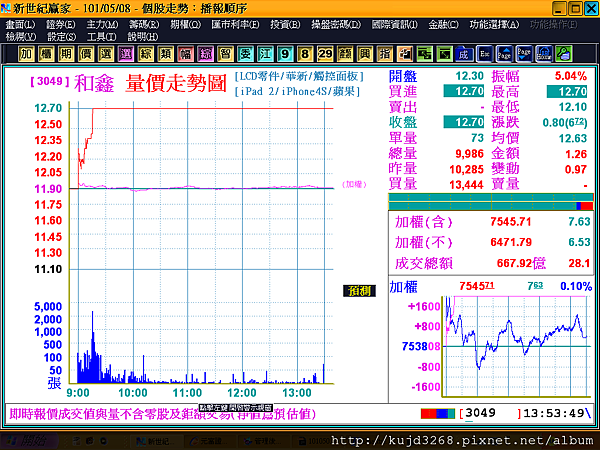The image size is (600, 450).
Task: Select the 智 toolbar icon
Action: tap(225, 54)
